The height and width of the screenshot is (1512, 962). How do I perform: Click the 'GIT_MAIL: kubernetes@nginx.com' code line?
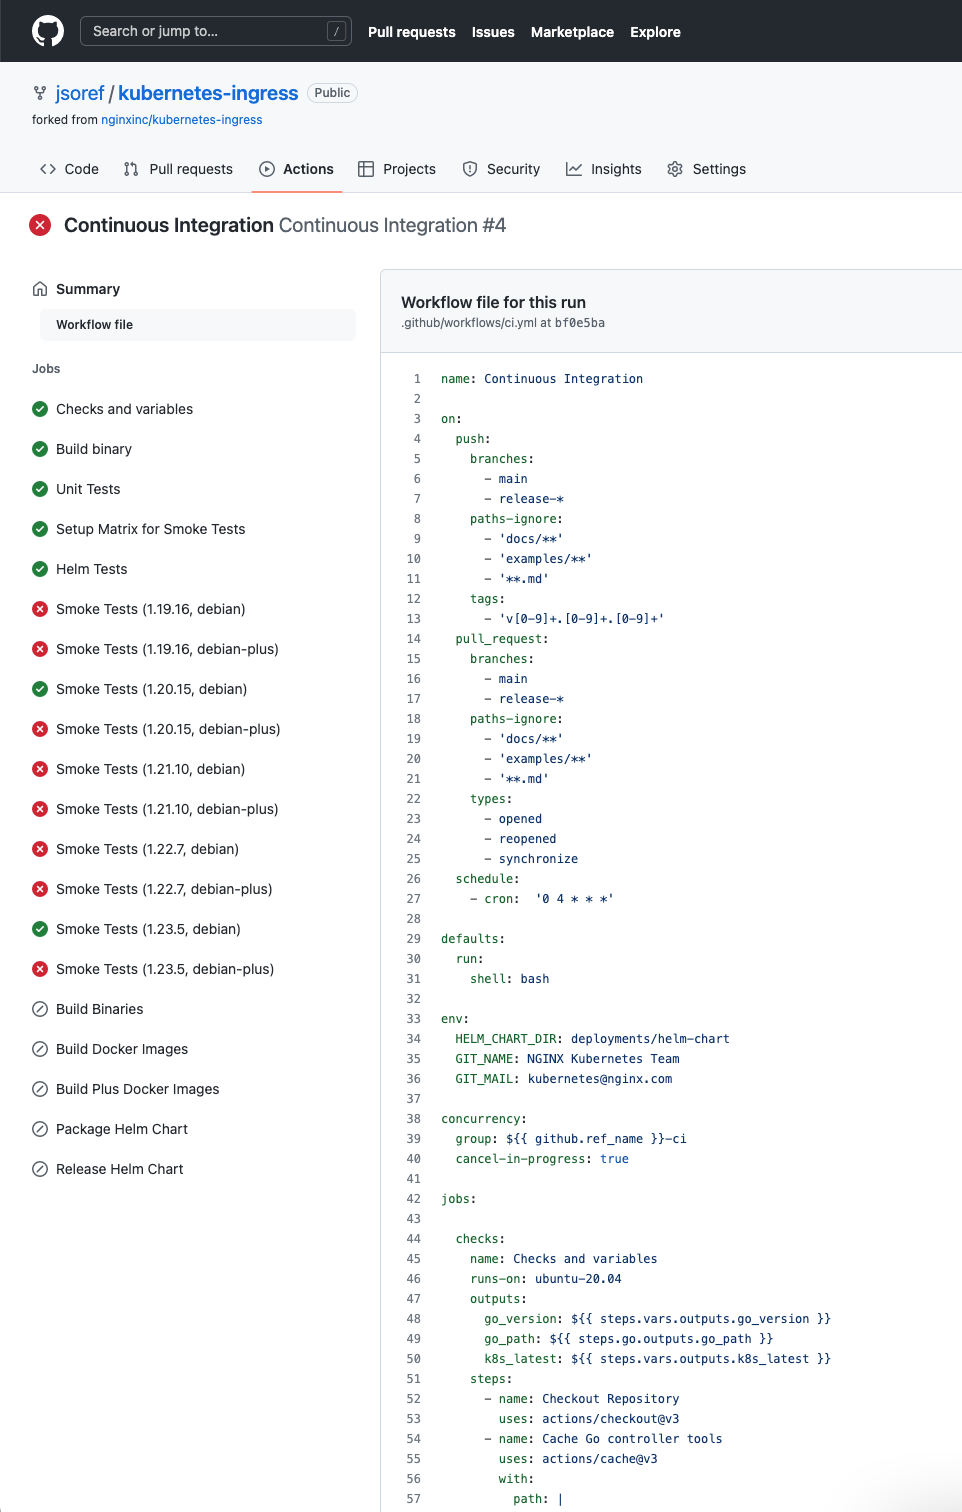pos(564,1079)
